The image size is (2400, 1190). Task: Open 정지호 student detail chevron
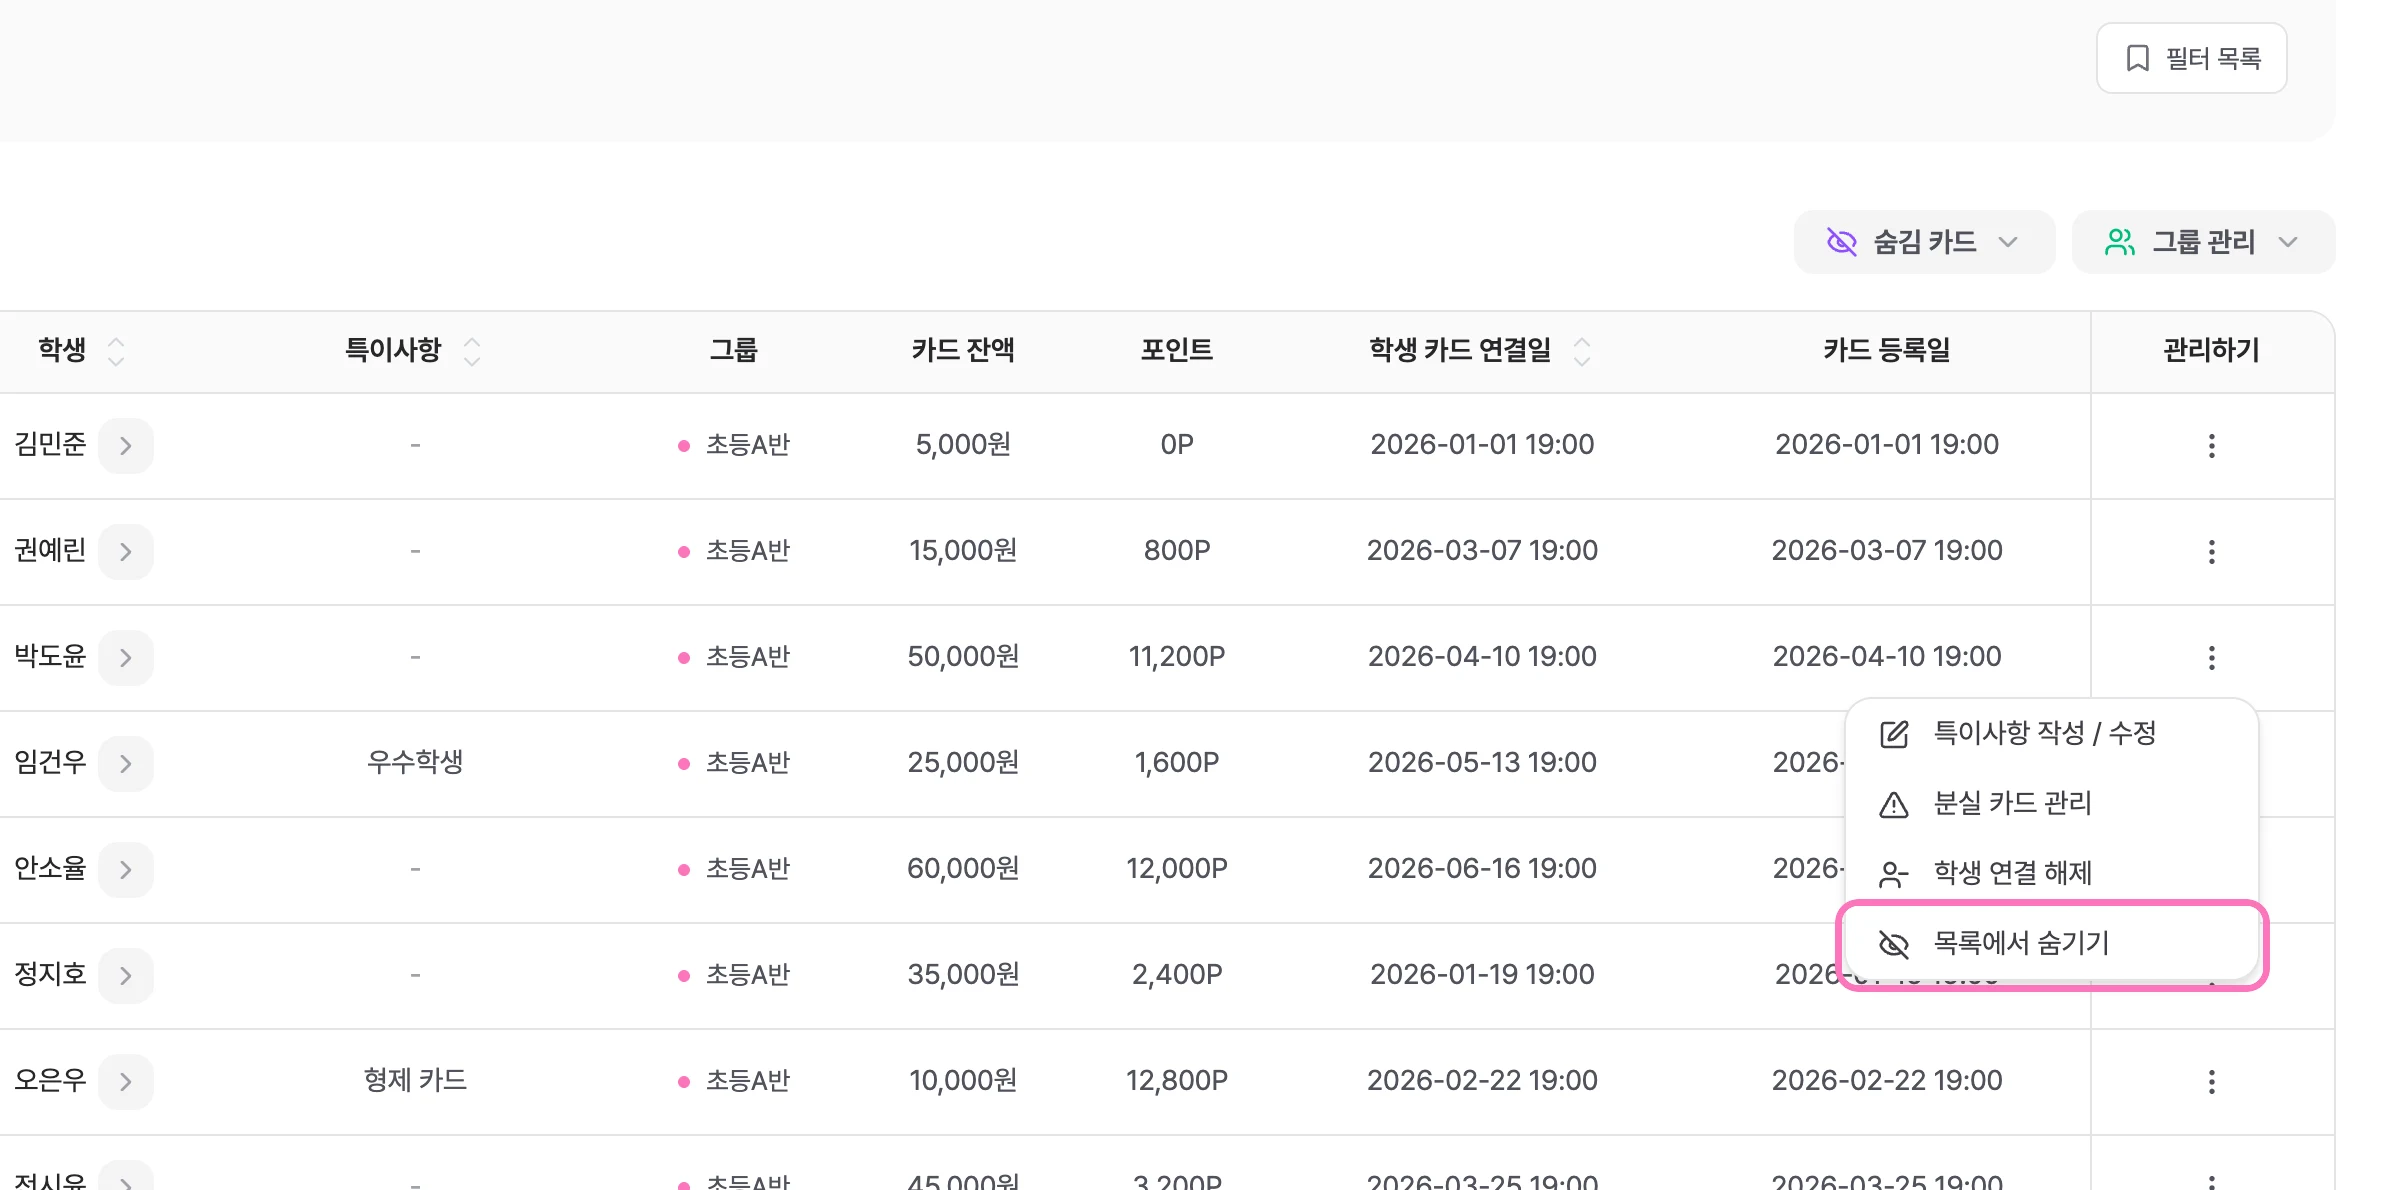(x=126, y=976)
